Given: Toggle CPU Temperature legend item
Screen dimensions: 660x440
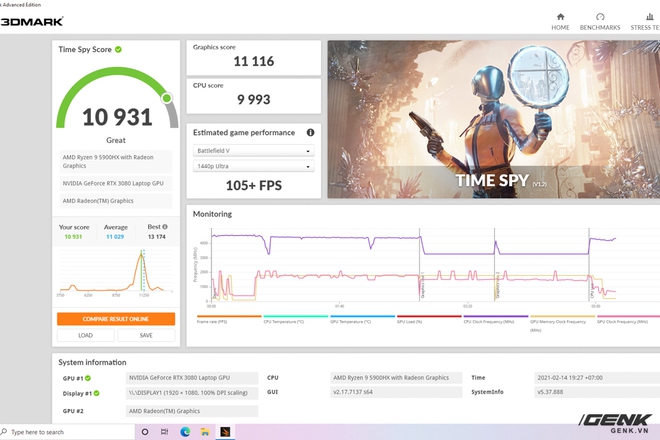Looking at the screenshot, I should (x=295, y=319).
